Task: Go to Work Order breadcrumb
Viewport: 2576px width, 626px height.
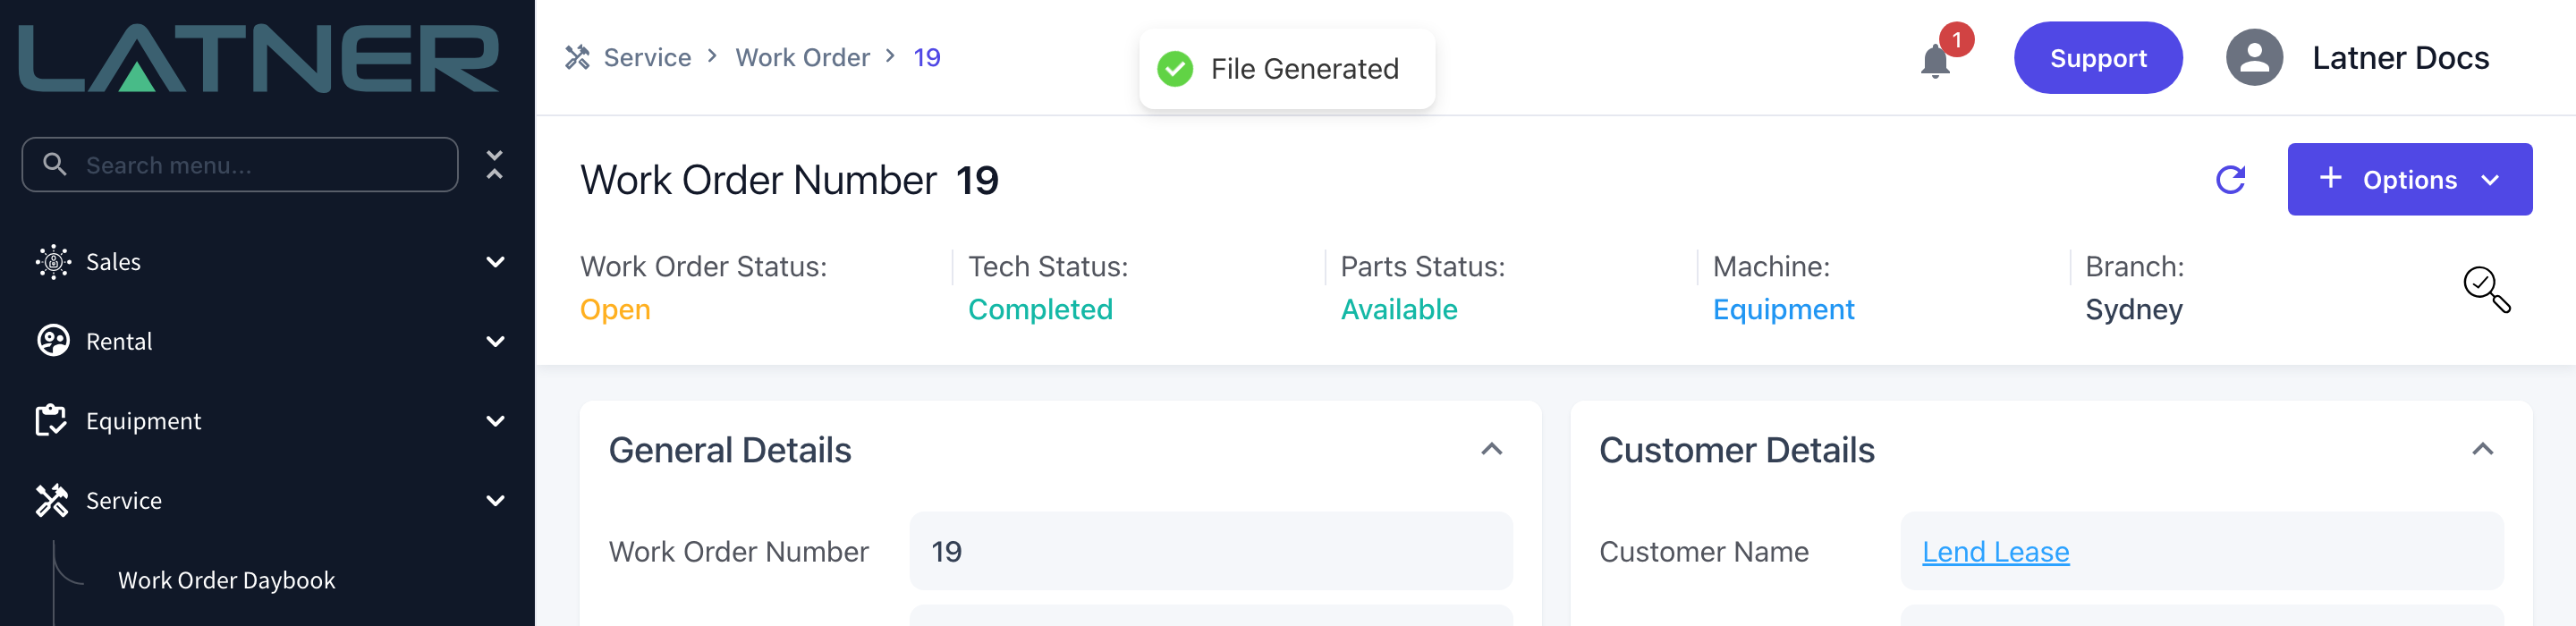Action: pyautogui.click(x=802, y=58)
